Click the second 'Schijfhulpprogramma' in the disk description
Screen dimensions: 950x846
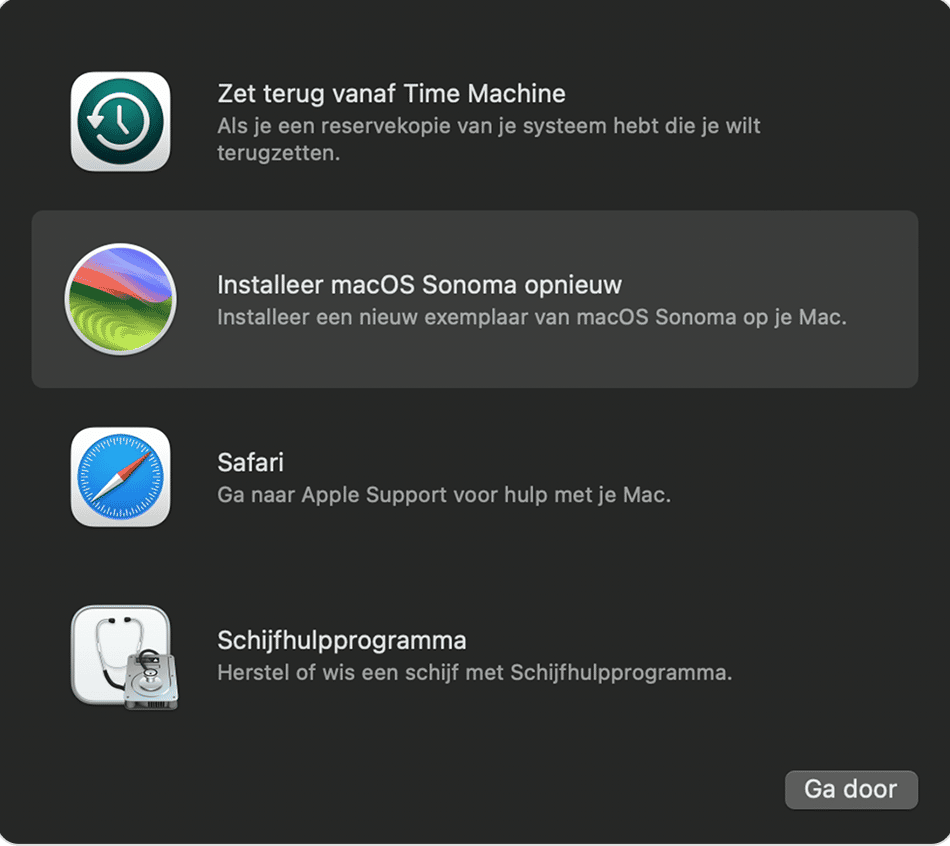[x=620, y=673]
